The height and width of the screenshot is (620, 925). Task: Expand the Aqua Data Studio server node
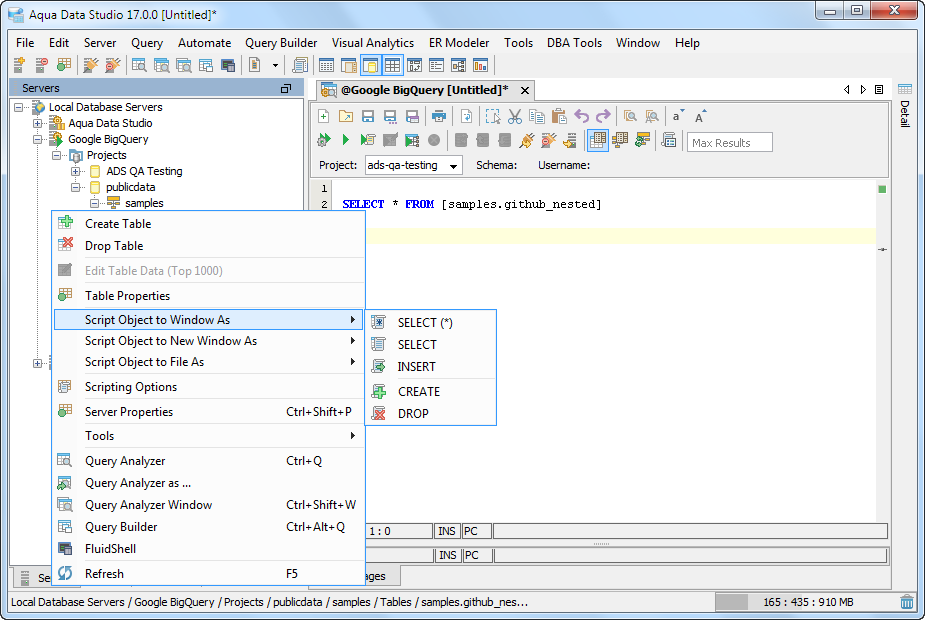click(x=38, y=123)
